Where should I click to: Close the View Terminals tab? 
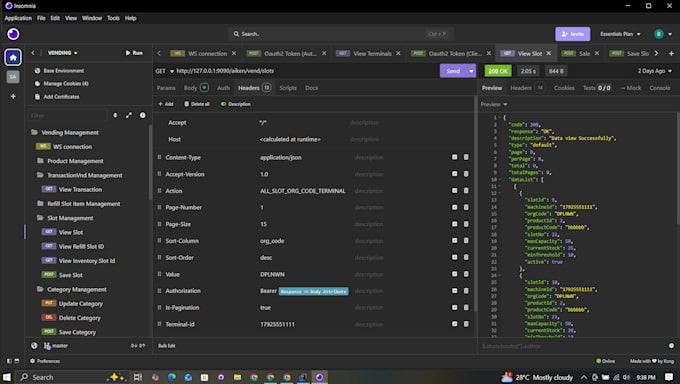tap(398, 53)
